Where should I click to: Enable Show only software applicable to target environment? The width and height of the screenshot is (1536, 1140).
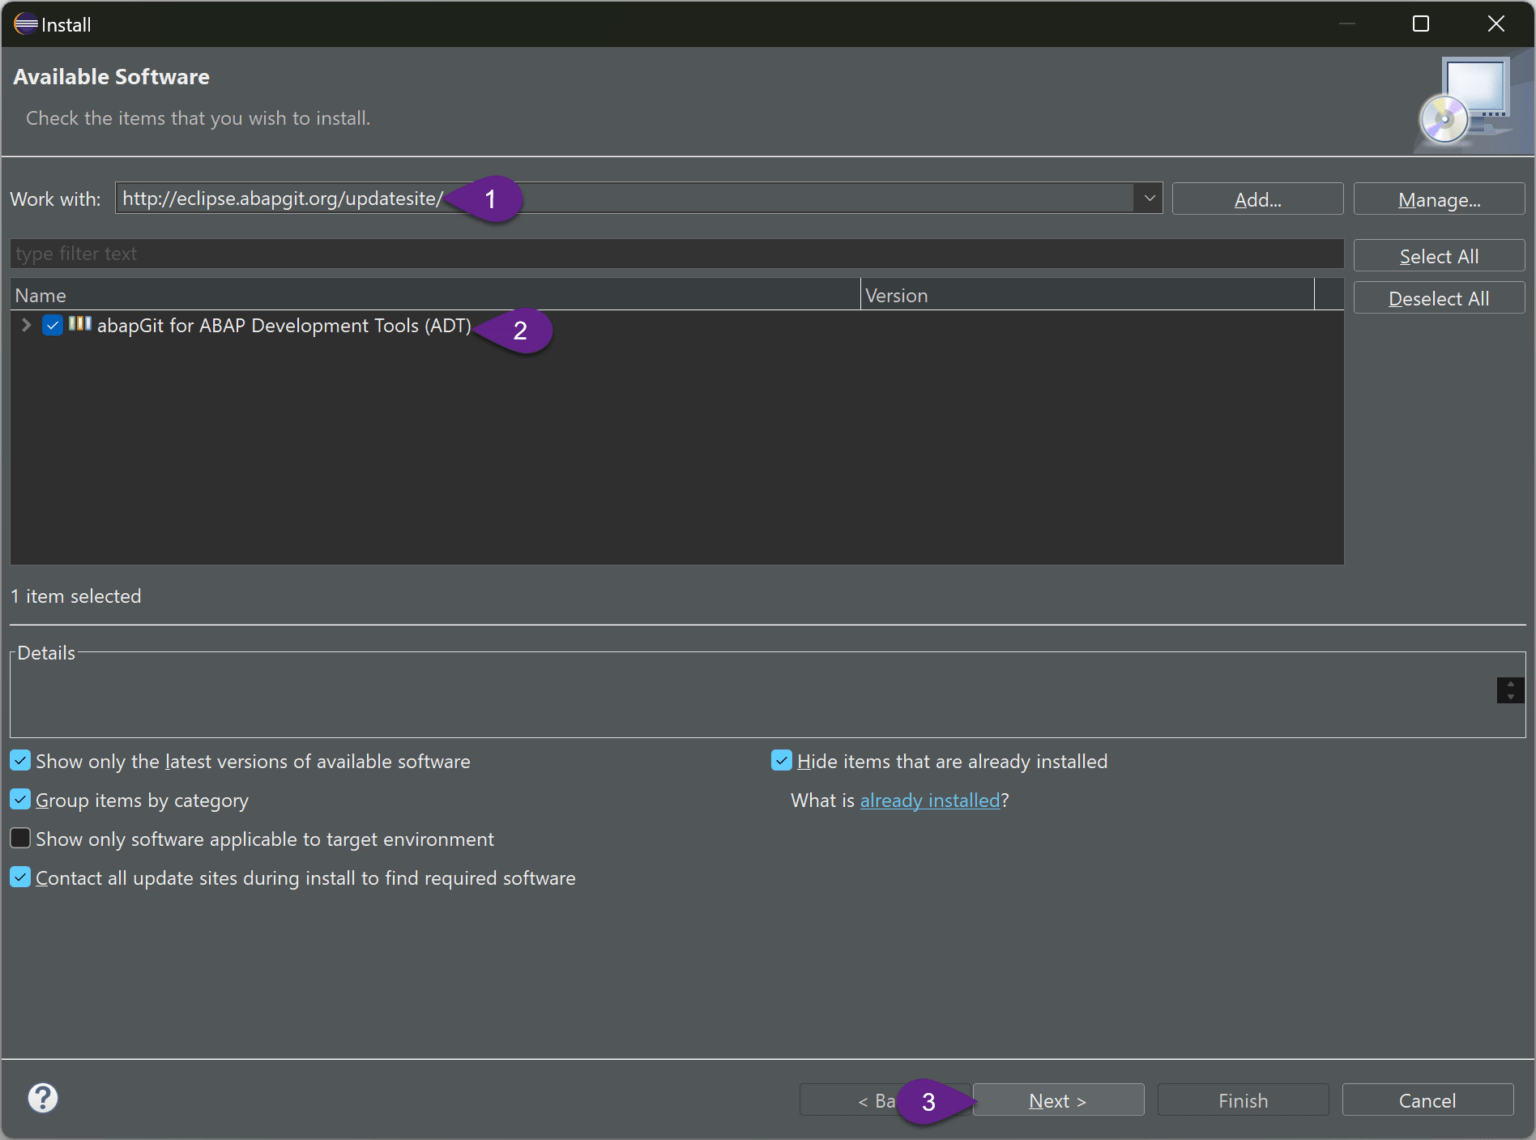click(x=20, y=838)
